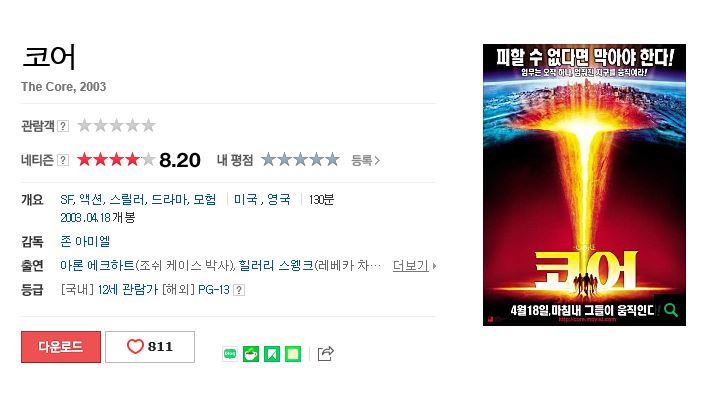Click the magnifier icon on the poster
Viewport: 718px width, 401px height.
tap(671, 310)
